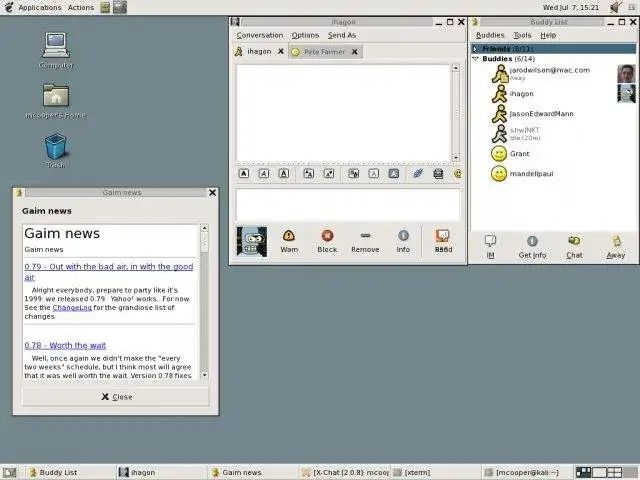Open the Conversation menu
Image resolution: width=640 pixels, height=480 pixels.
(260, 35)
